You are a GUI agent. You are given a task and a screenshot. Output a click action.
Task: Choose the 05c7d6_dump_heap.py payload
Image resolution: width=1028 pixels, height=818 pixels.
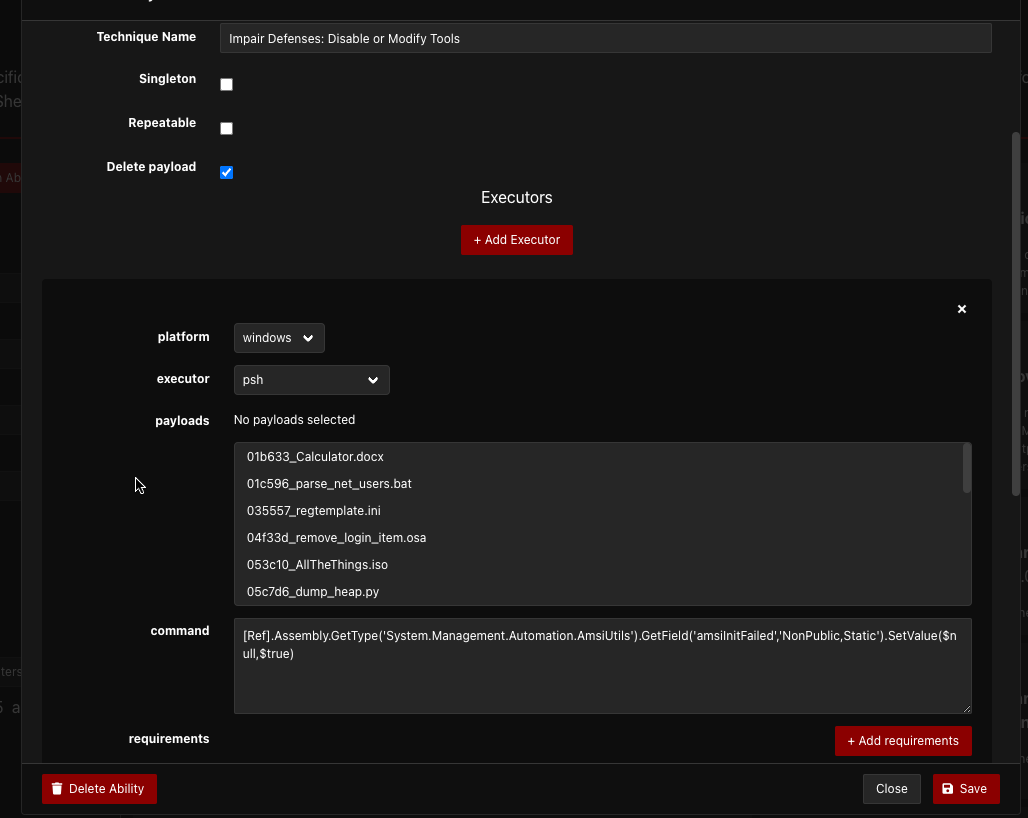click(x=312, y=592)
